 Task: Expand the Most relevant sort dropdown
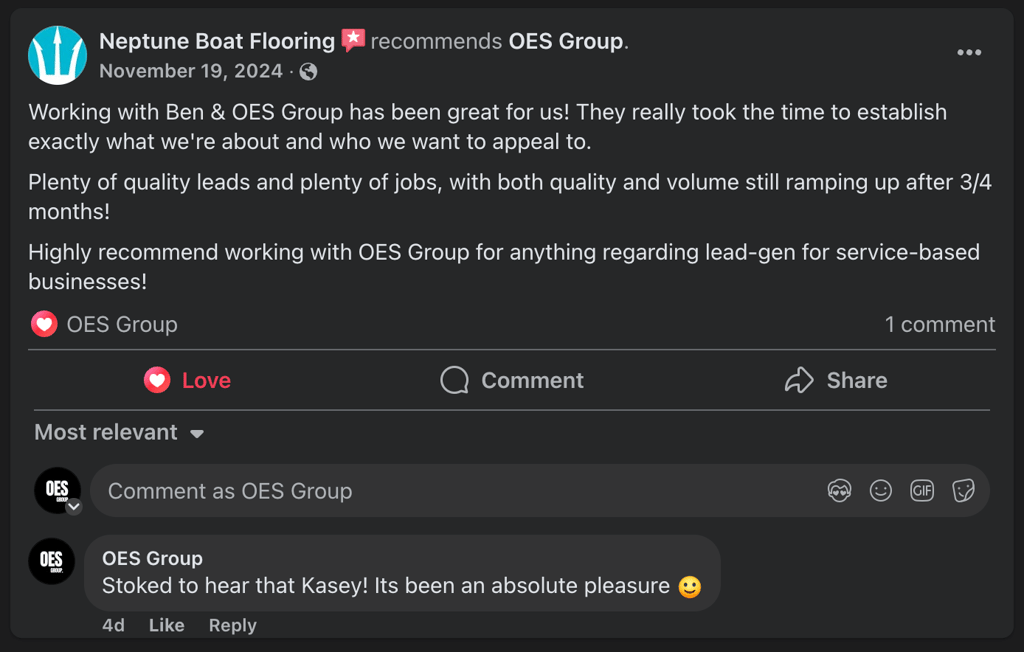(x=119, y=433)
